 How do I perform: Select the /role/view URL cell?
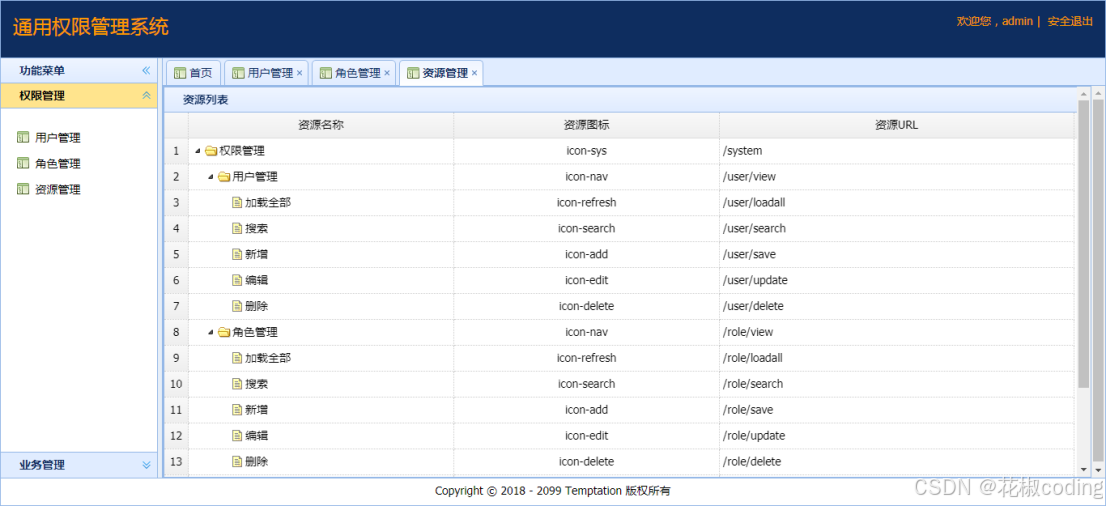point(897,332)
